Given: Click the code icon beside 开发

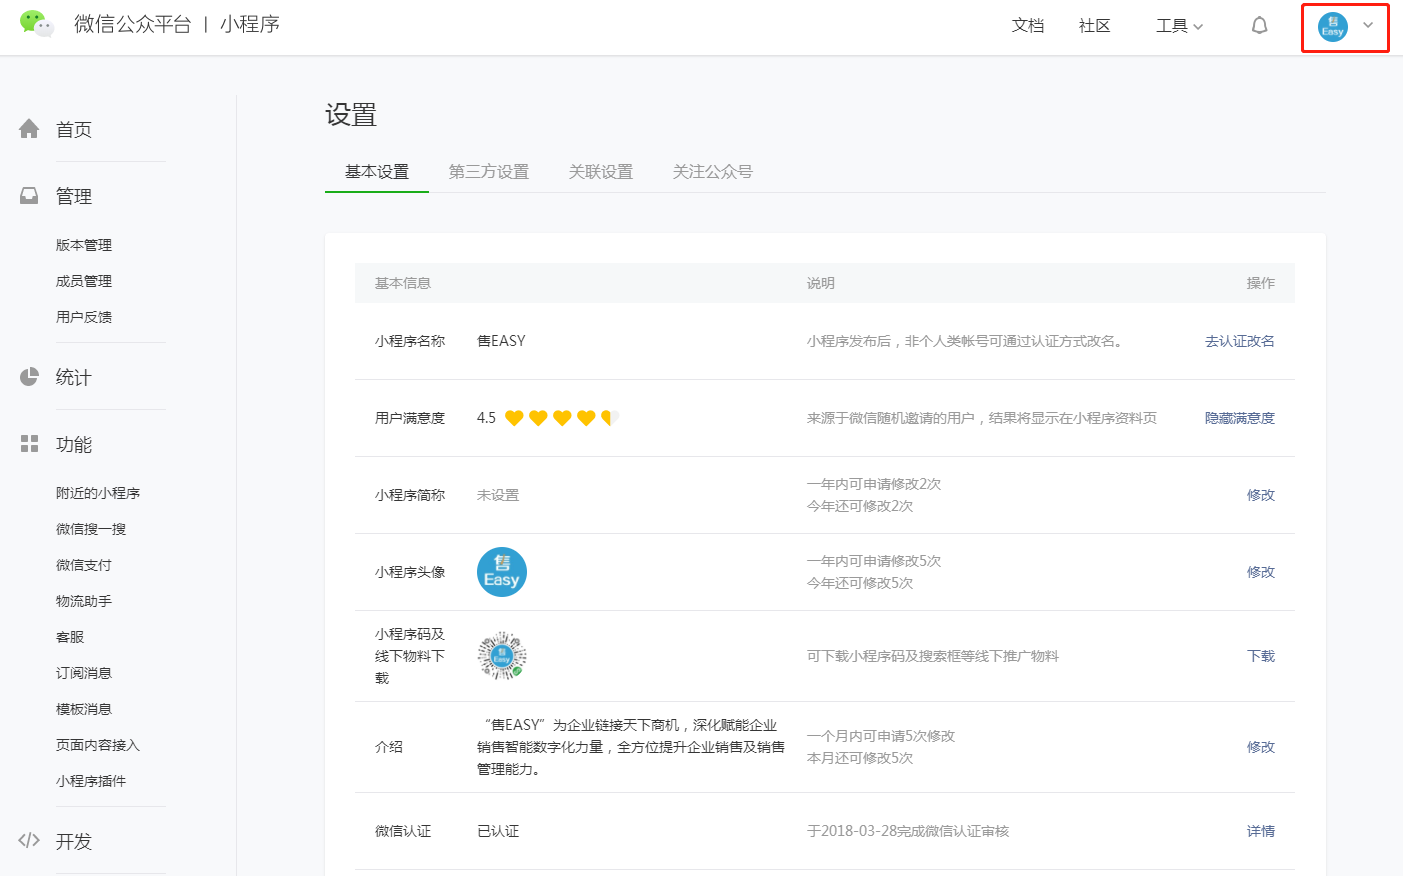Looking at the screenshot, I should [29, 841].
